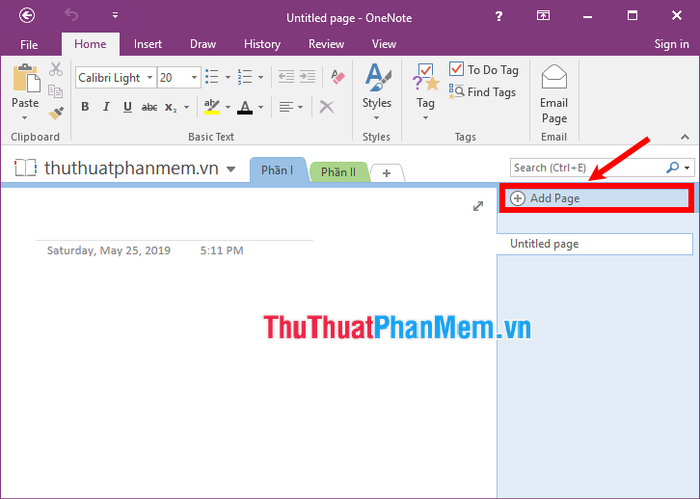Open the Draw ribbon tab
Image resolution: width=700 pixels, height=499 pixels.
203,44
